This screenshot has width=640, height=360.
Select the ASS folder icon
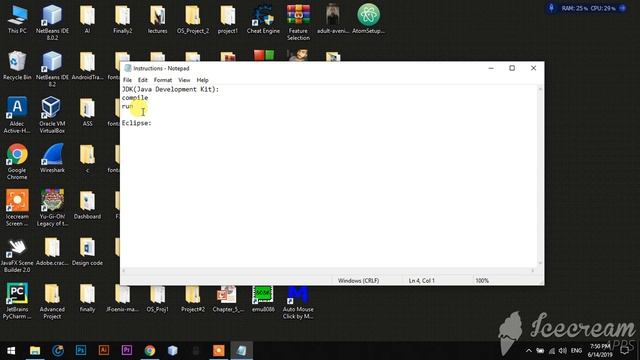(x=87, y=112)
